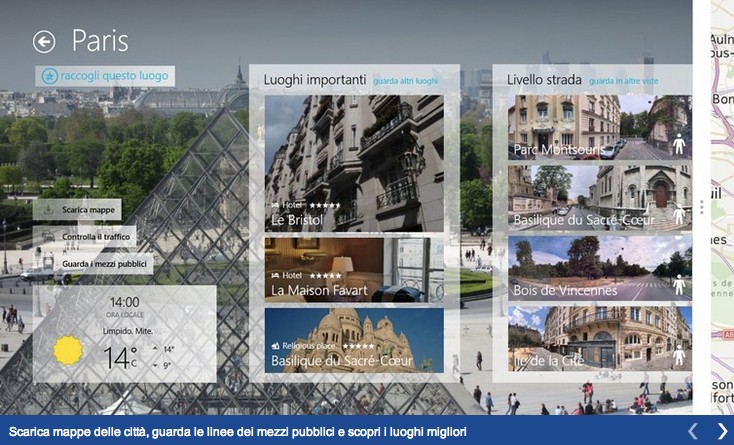
Task: Click the star icon in 'raccogli questo luogo'
Action: [50, 76]
